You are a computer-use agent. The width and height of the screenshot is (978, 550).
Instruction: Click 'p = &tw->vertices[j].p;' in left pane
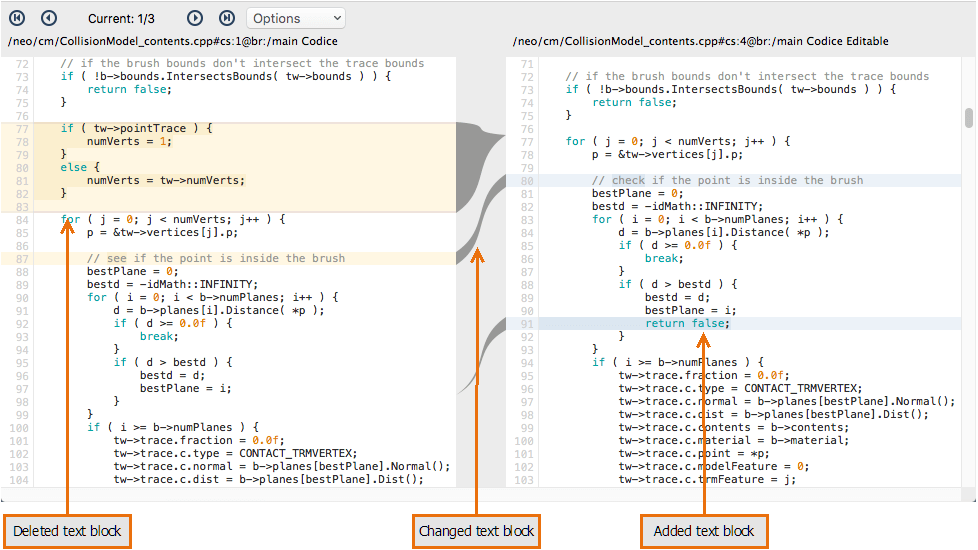coord(162,232)
